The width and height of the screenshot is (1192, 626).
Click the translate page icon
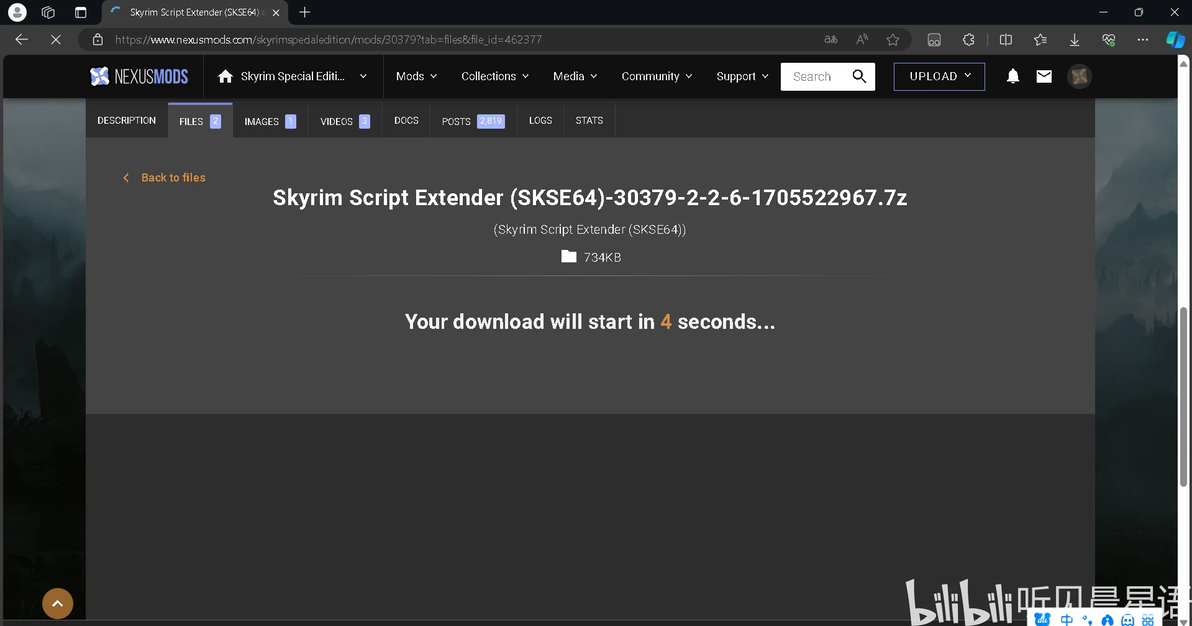click(x=831, y=40)
